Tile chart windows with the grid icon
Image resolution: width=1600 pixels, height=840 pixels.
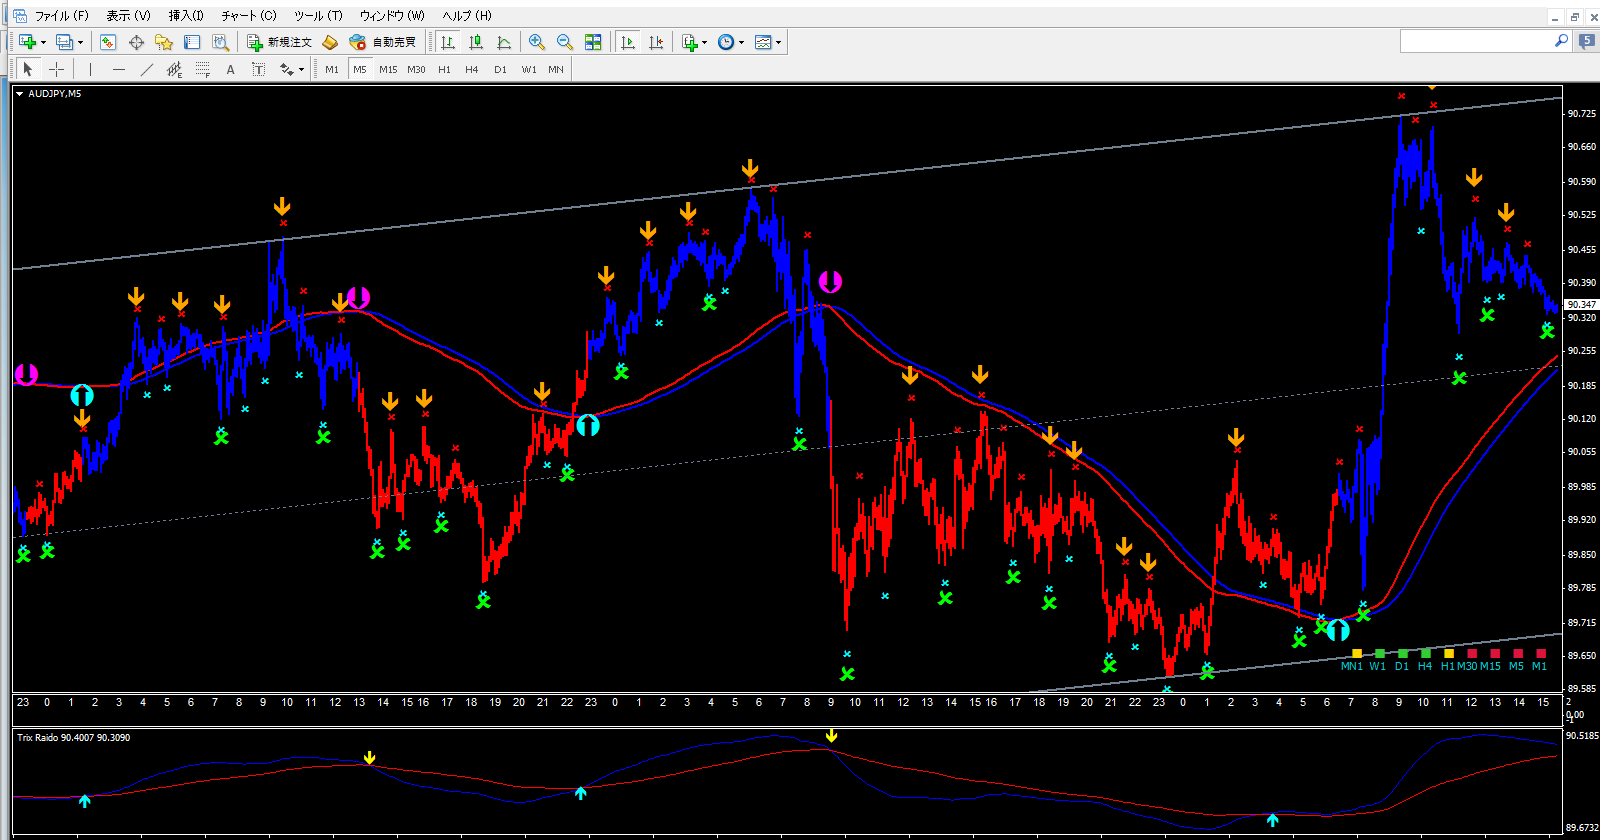pos(593,42)
